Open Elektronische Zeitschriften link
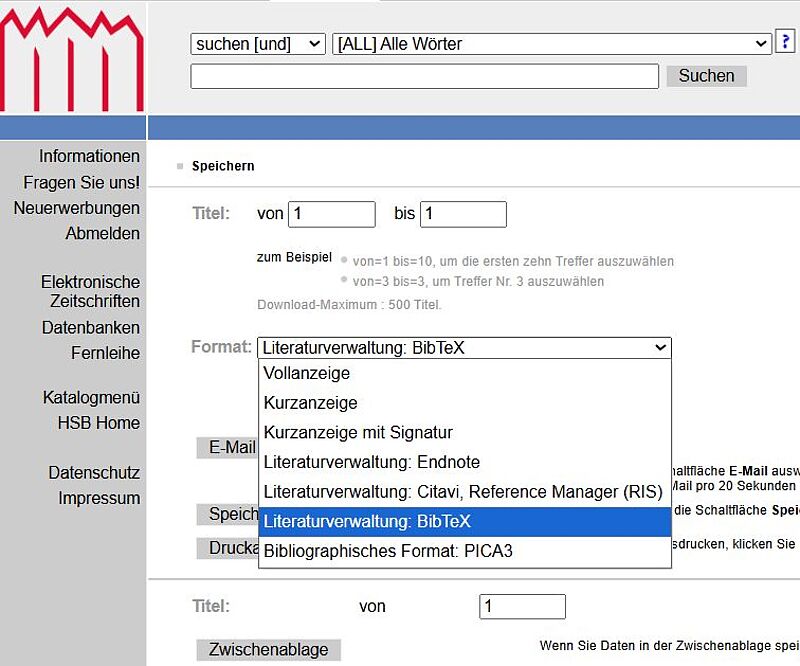The width and height of the screenshot is (800, 666). pos(90,292)
